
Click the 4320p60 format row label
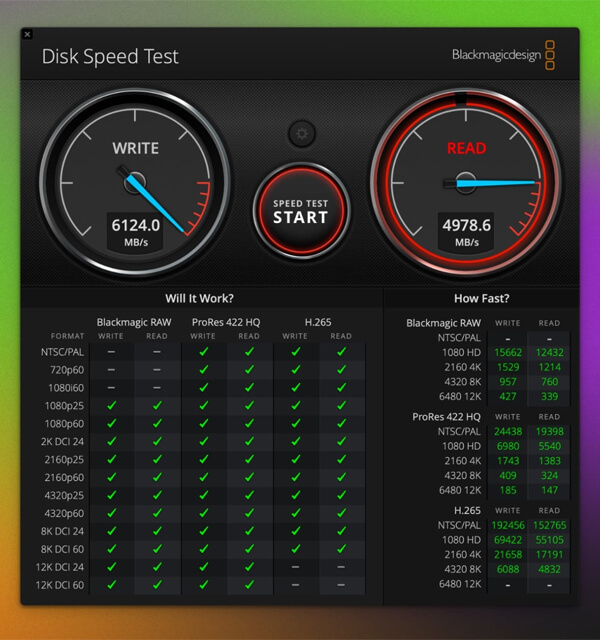tap(64, 513)
